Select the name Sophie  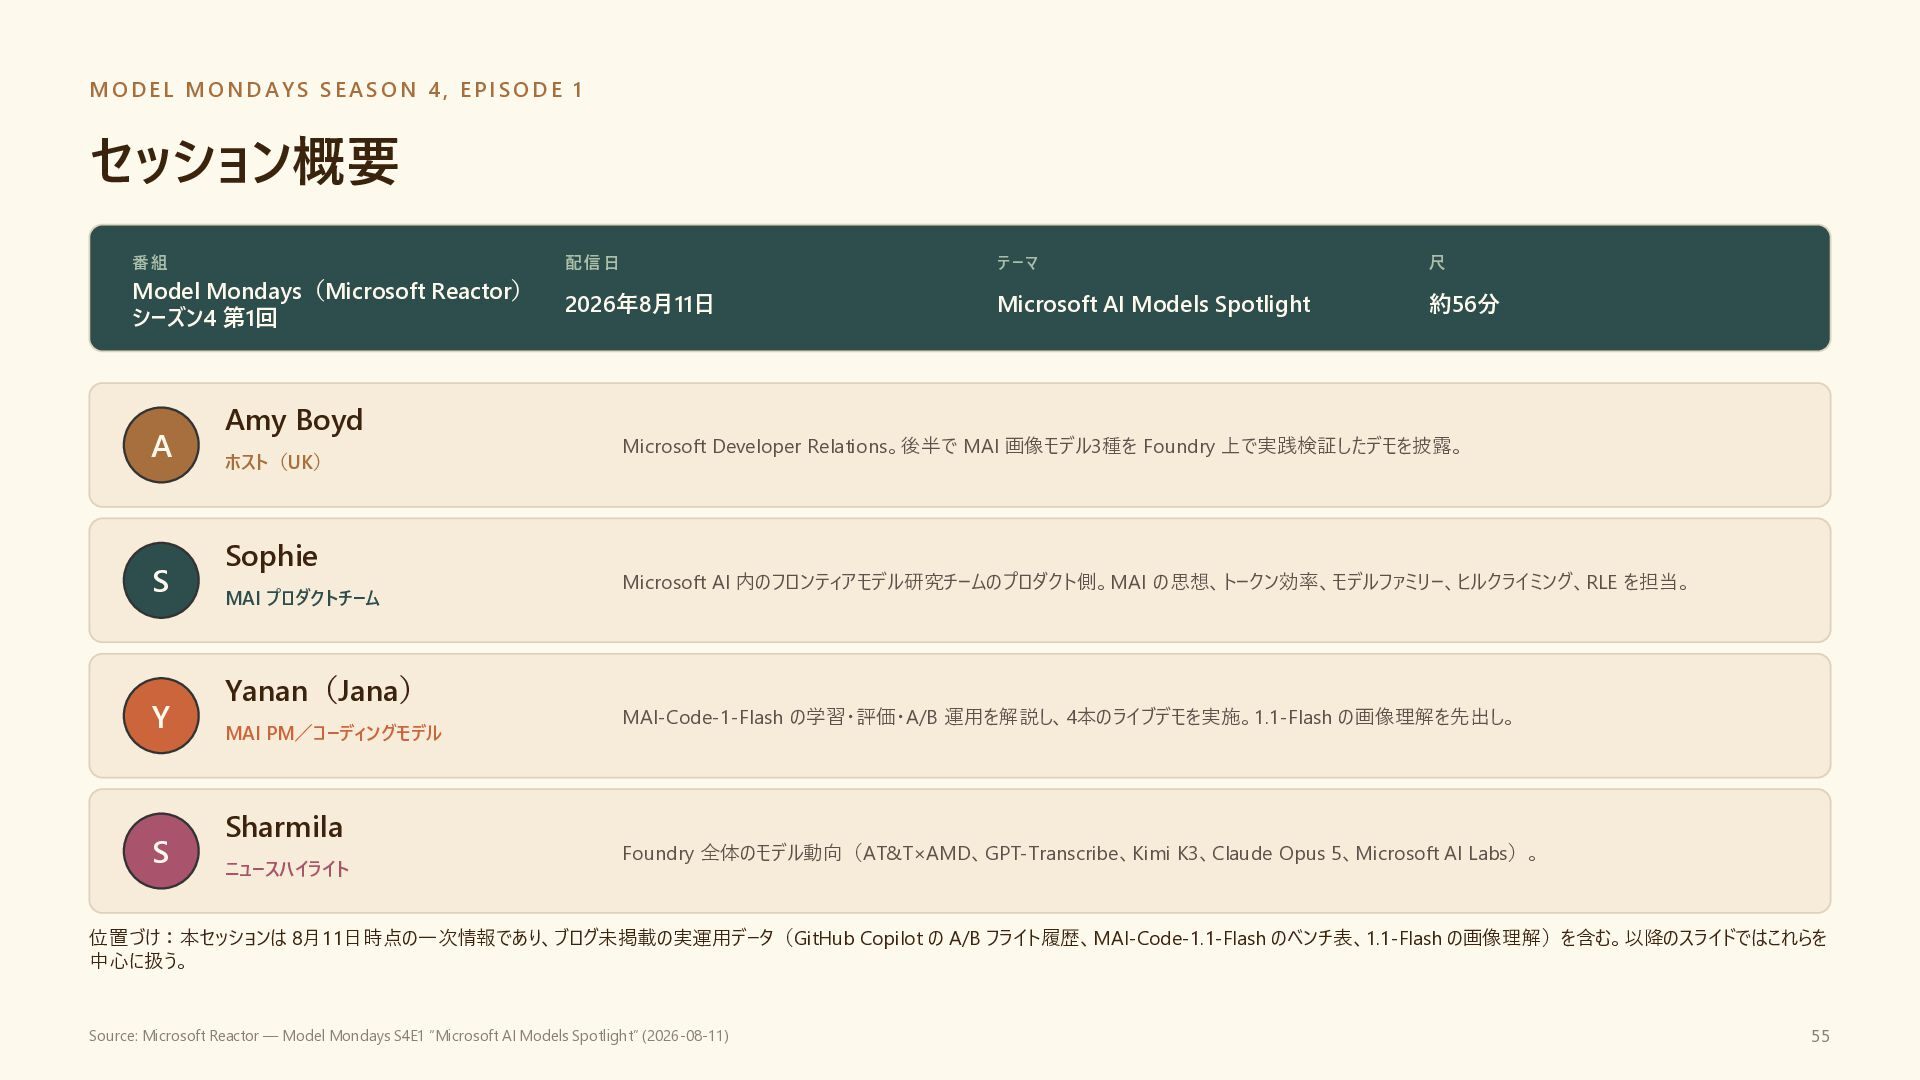[271, 556]
